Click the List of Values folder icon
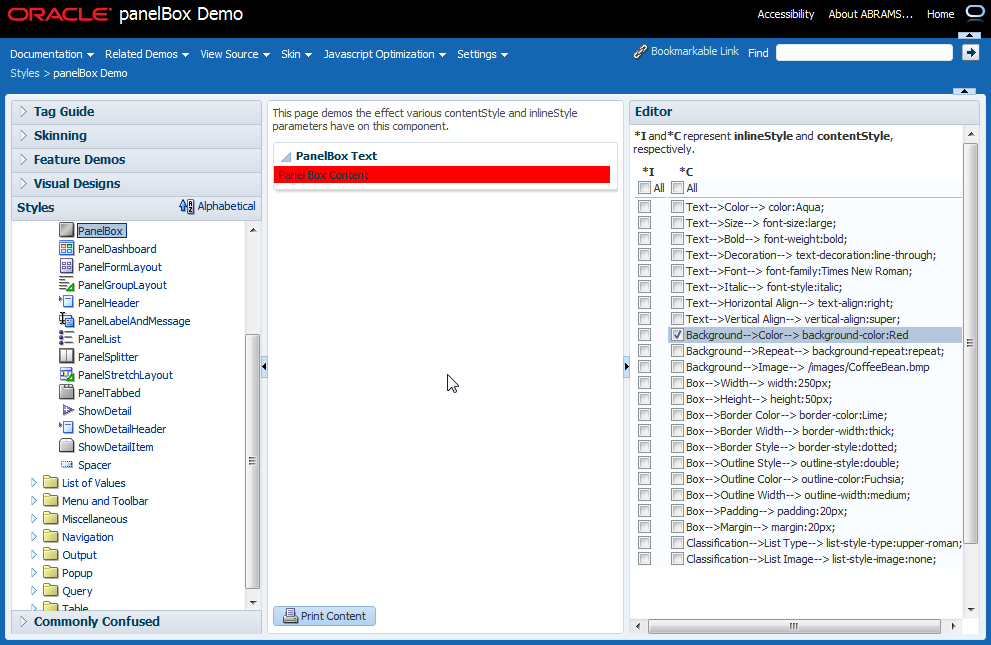Image resolution: width=991 pixels, height=645 pixels. (x=51, y=482)
